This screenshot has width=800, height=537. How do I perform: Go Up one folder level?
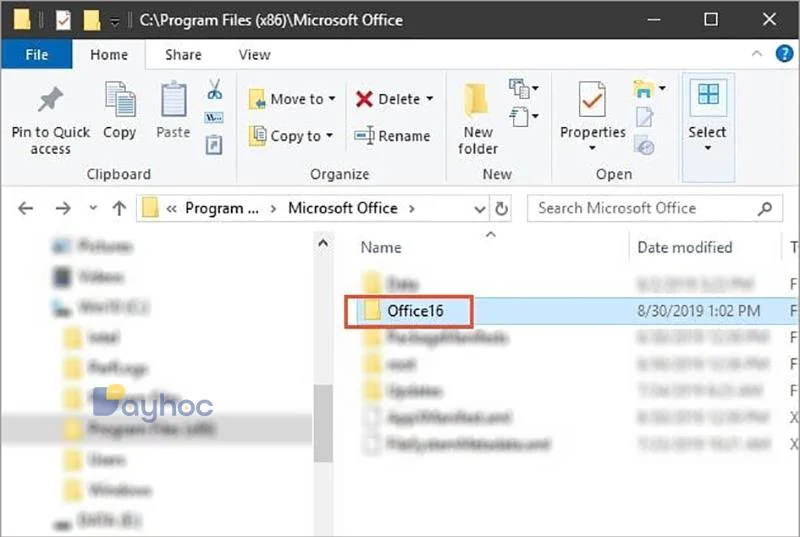point(119,208)
